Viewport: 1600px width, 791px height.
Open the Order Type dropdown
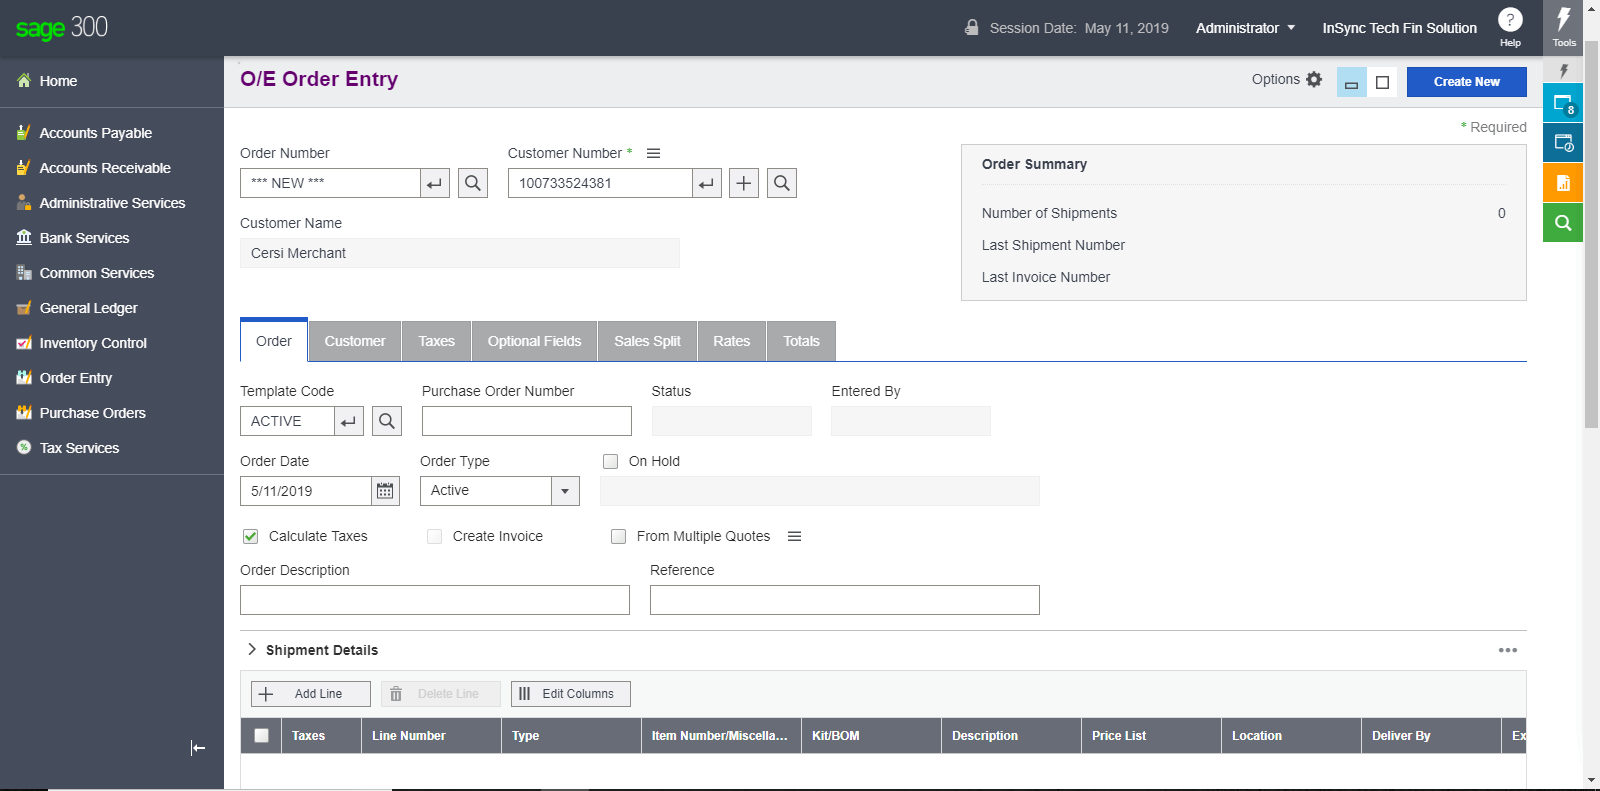565,491
